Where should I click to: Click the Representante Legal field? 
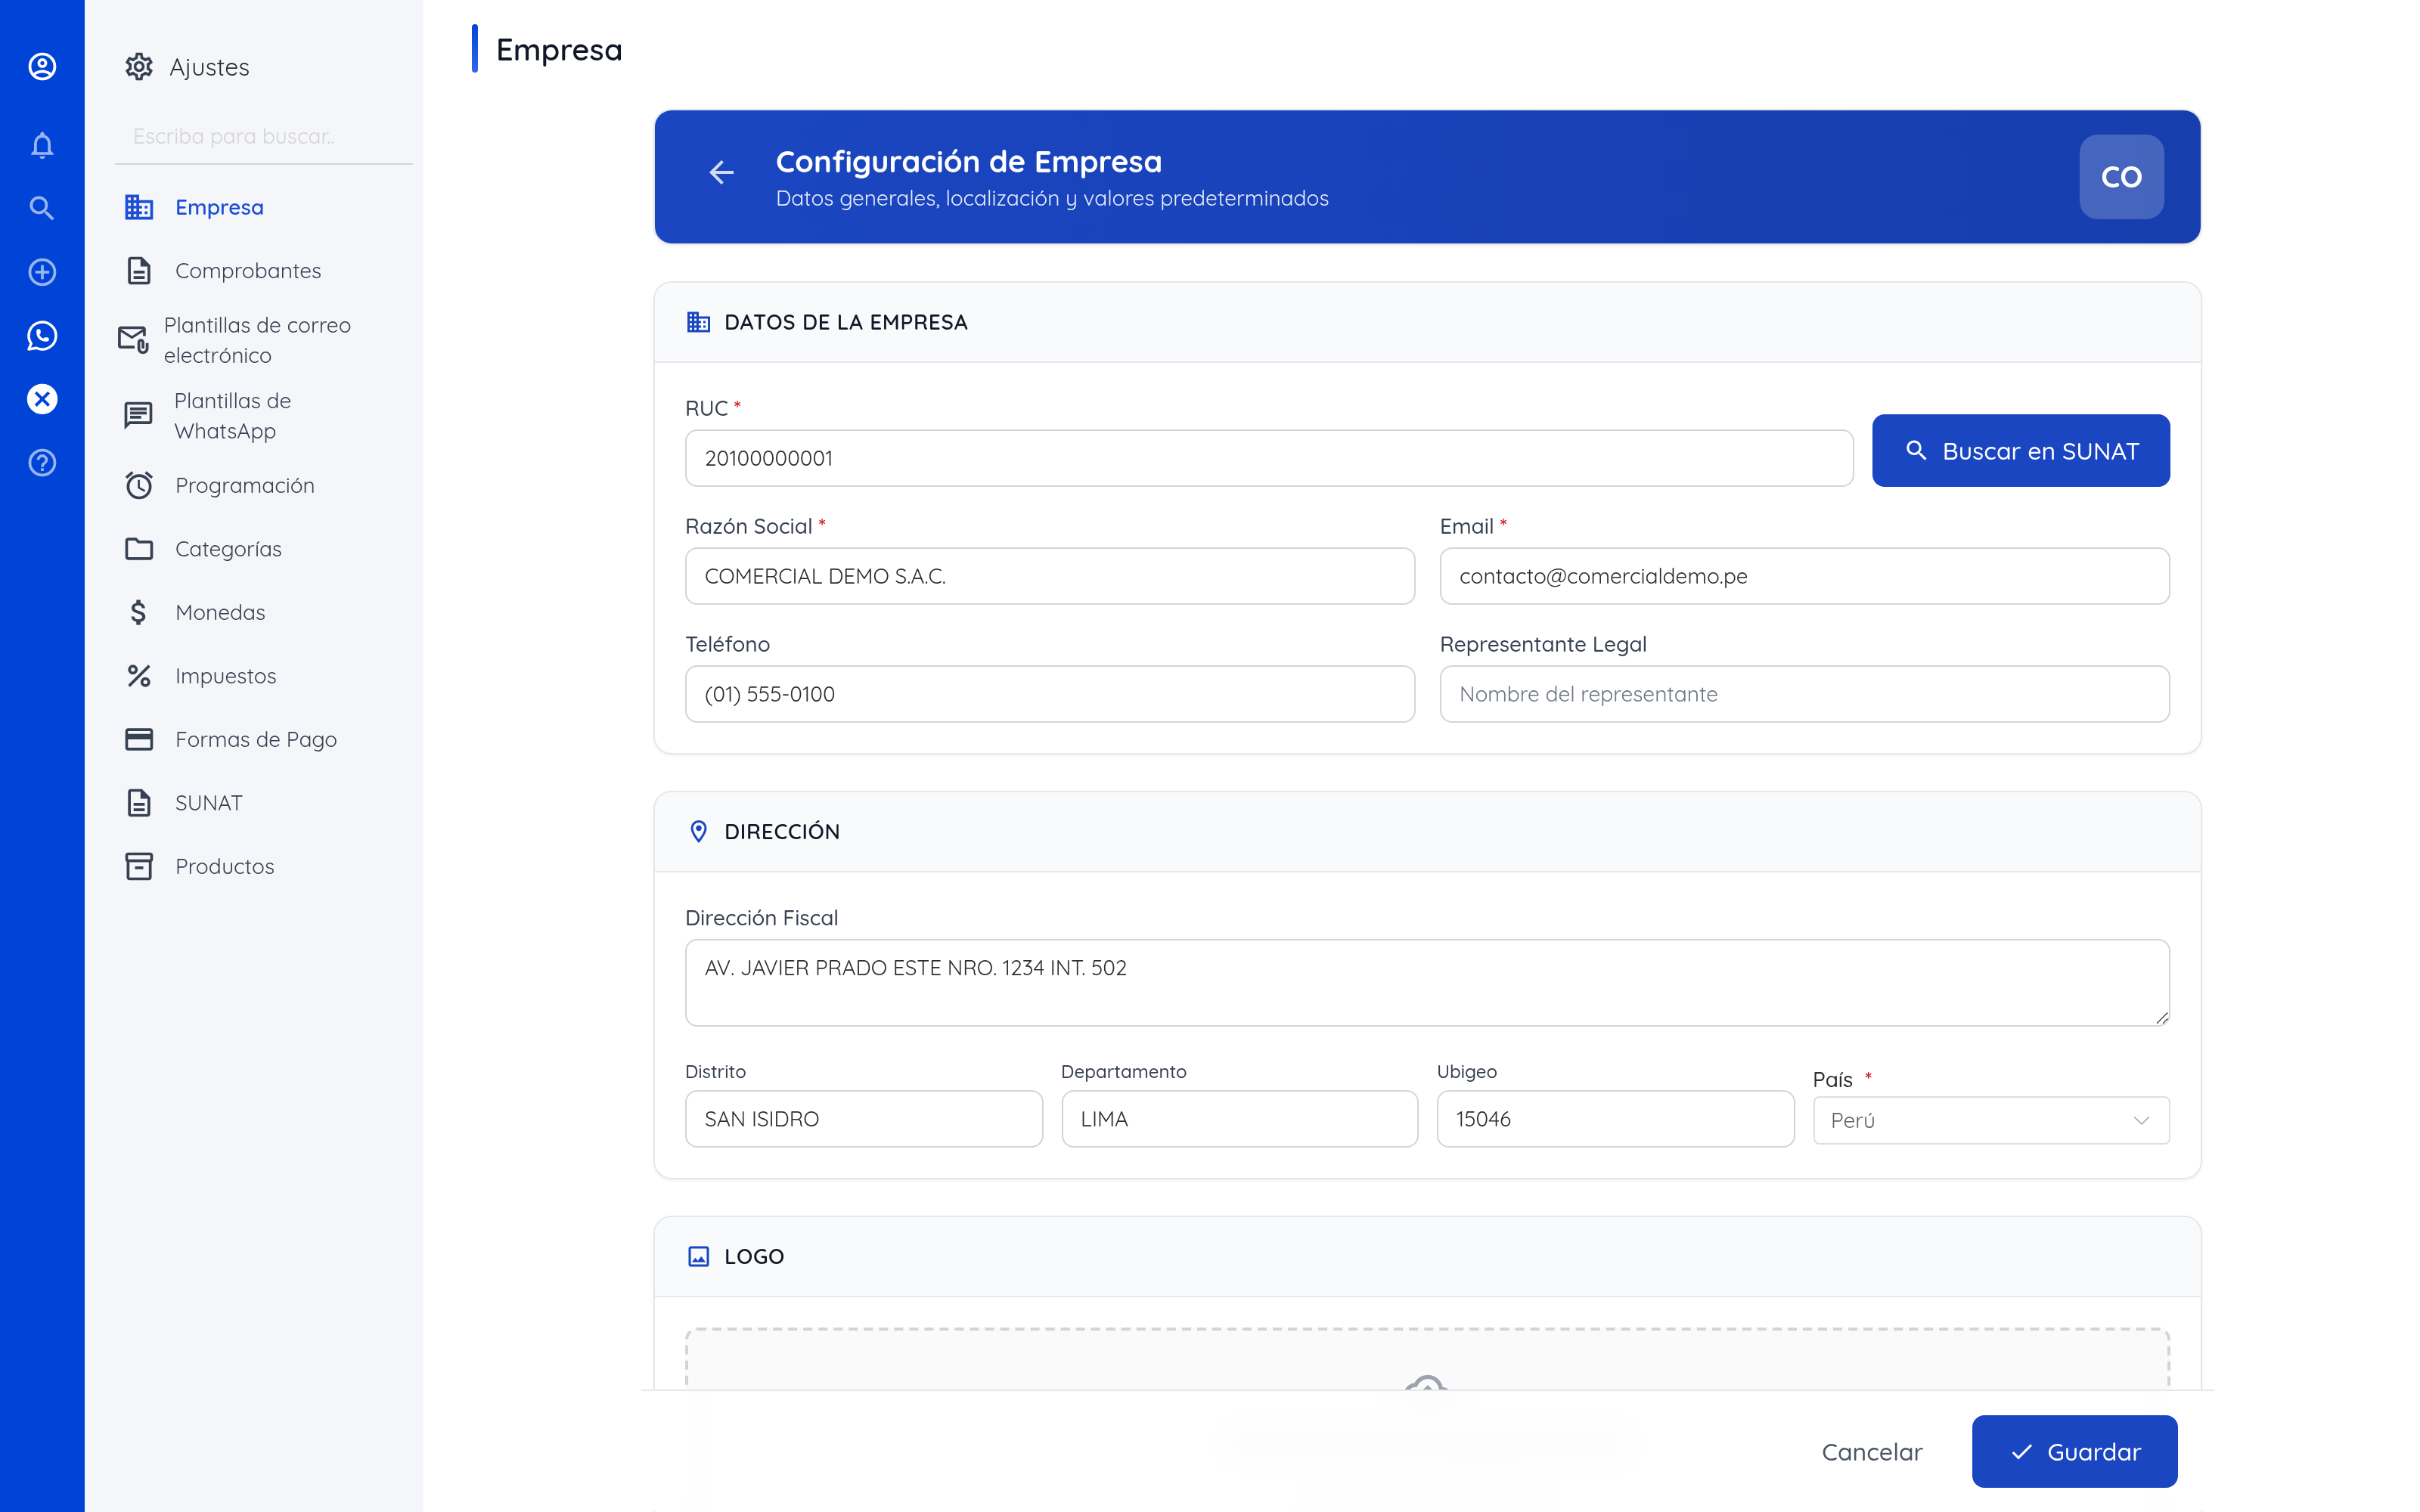(x=1804, y=694)
